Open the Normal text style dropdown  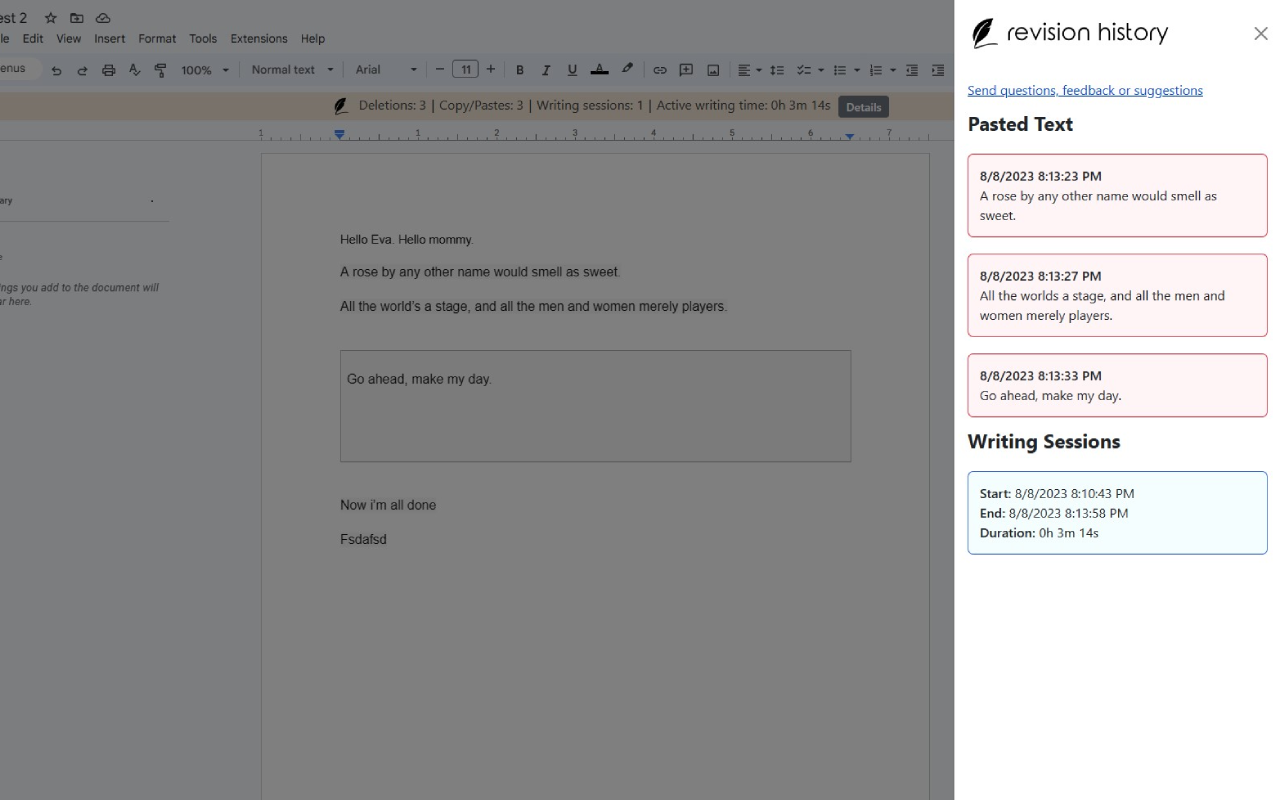click(x=292, y=70)
